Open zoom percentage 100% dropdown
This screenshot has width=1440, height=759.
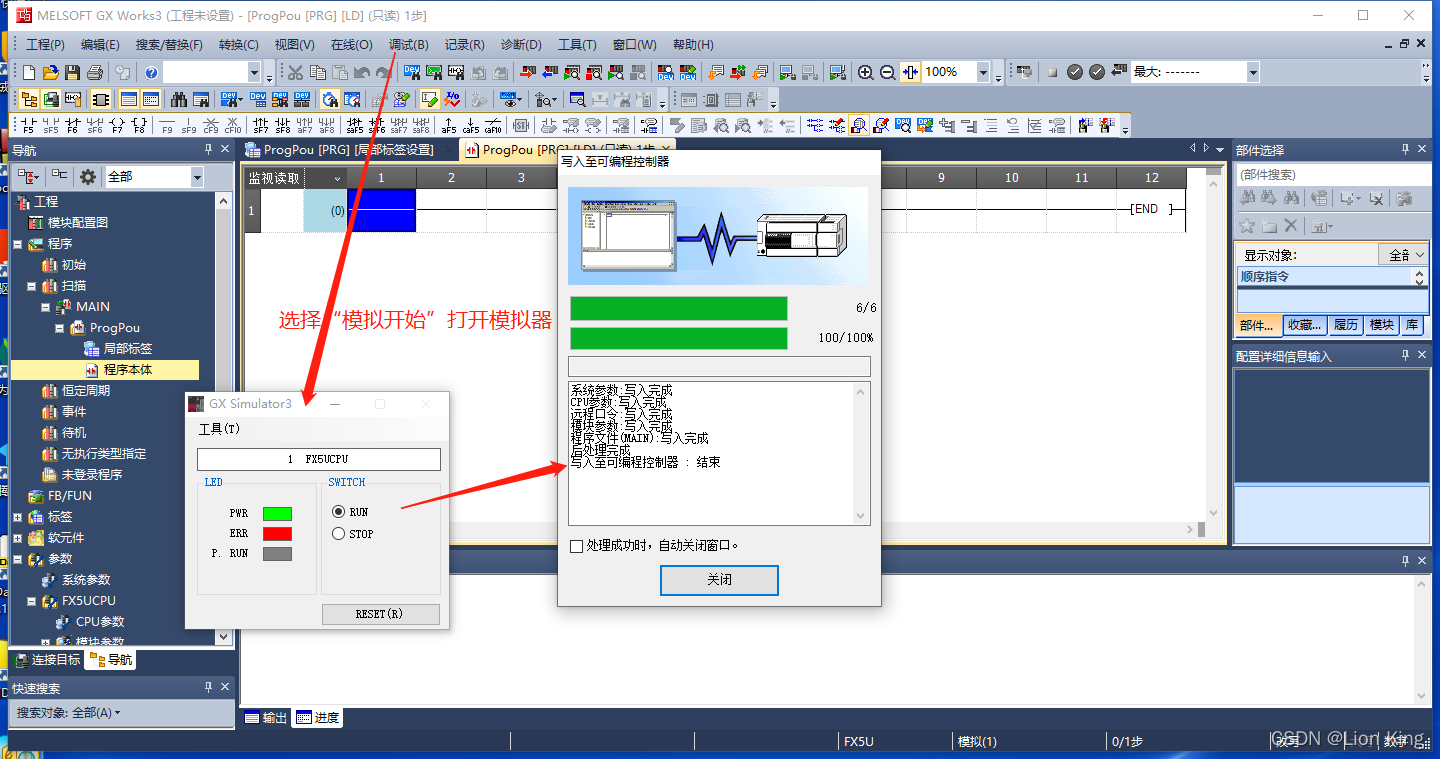click(x=983, y=73)
